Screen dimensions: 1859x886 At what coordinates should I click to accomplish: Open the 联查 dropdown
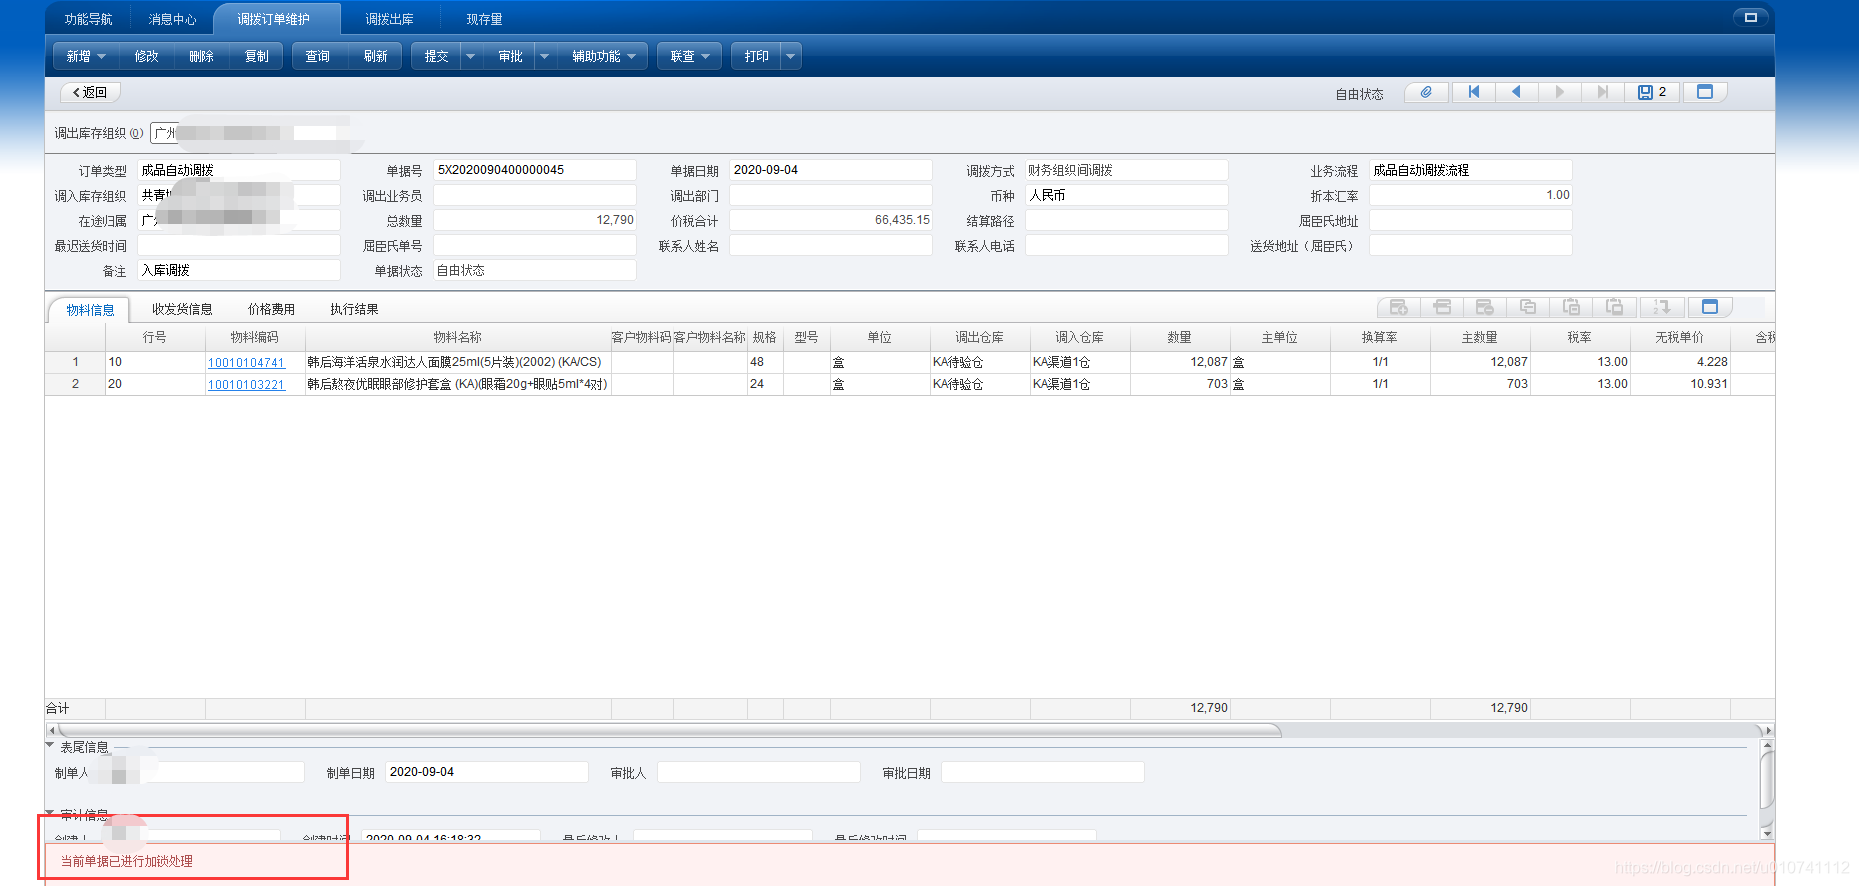coord(690,57)
